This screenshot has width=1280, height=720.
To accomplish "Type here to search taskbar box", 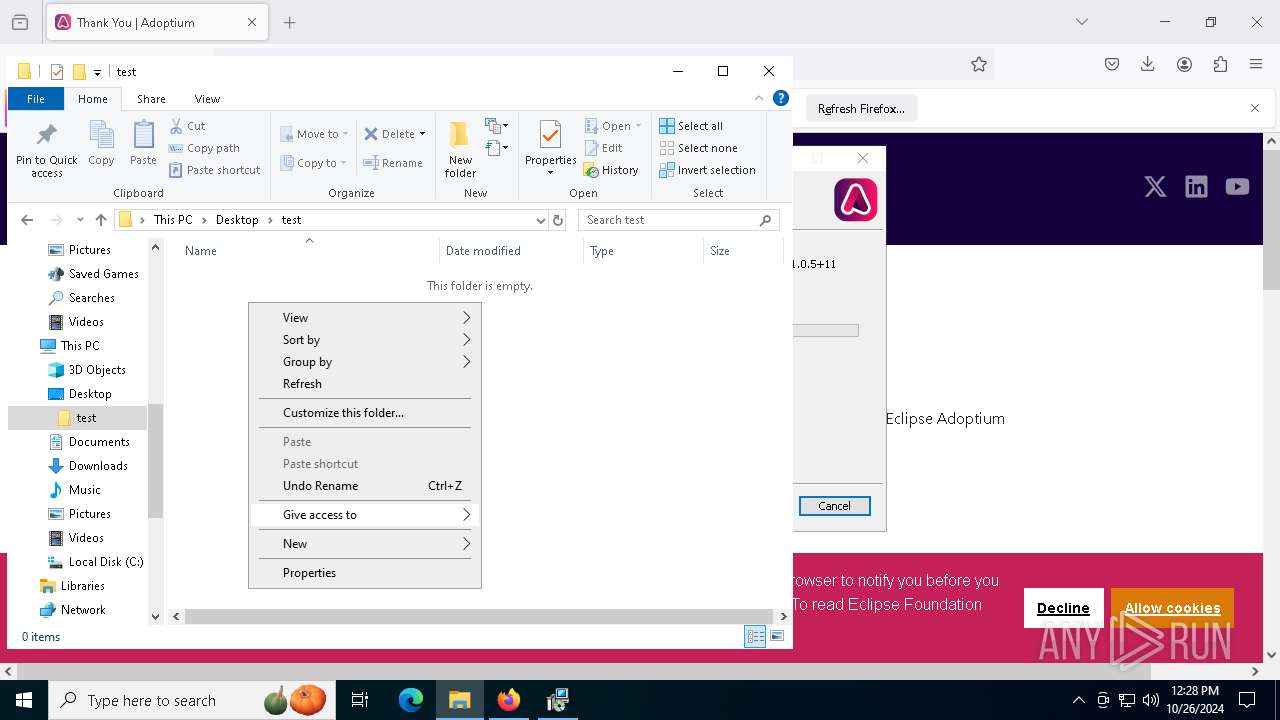I will coord(192,700).
